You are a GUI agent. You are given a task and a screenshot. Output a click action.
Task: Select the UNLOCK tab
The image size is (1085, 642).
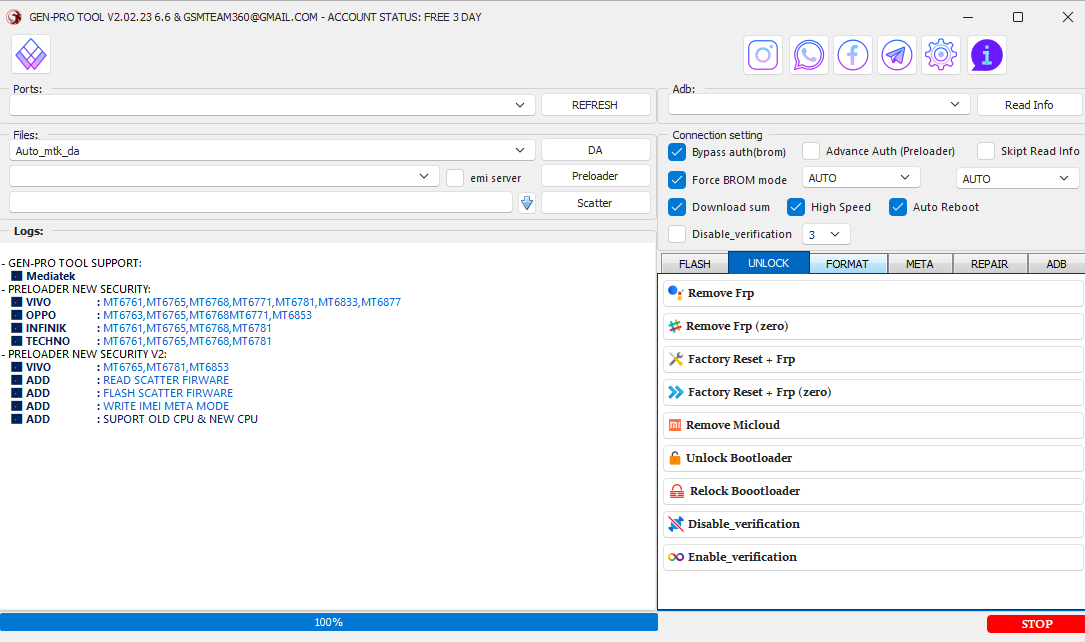[768, 263]
